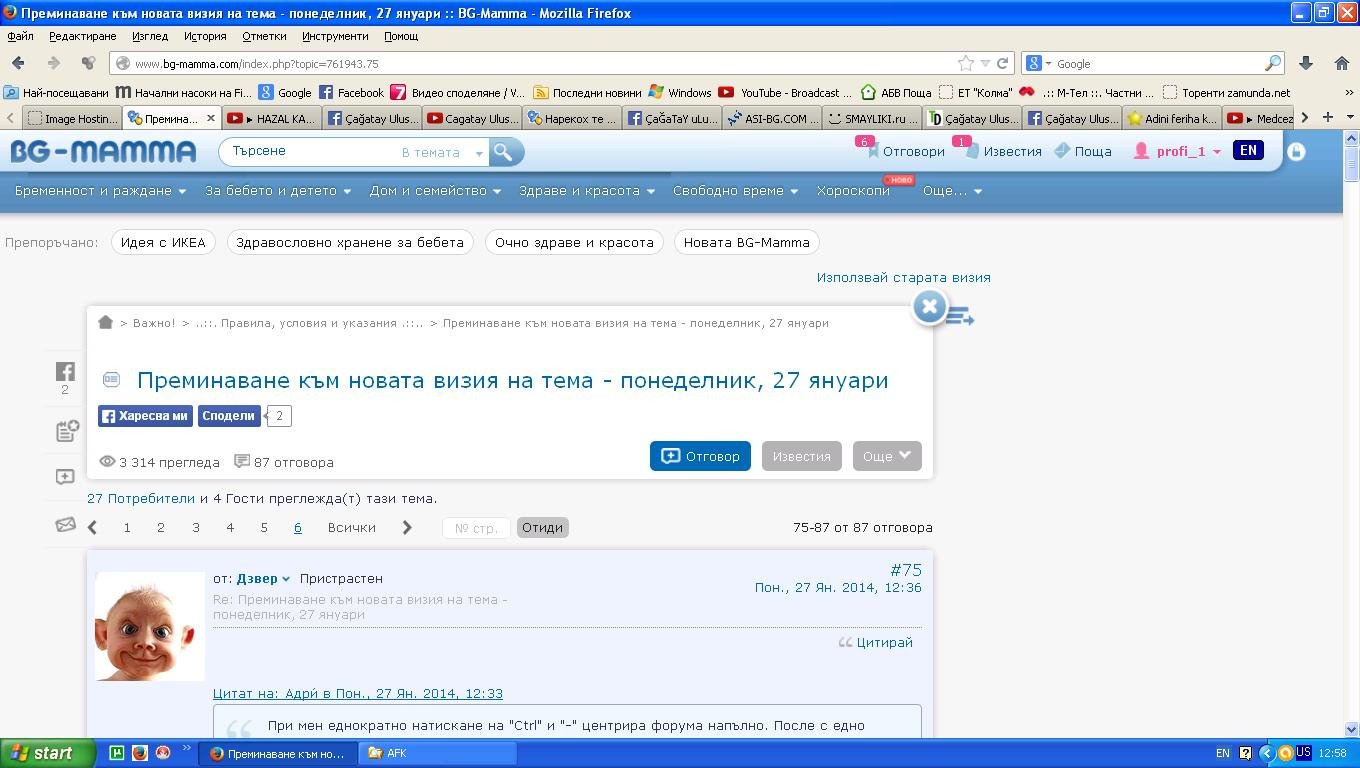Click the home icon in breadcrumb
Screen dimensions: 1360x768
[106, 322]
